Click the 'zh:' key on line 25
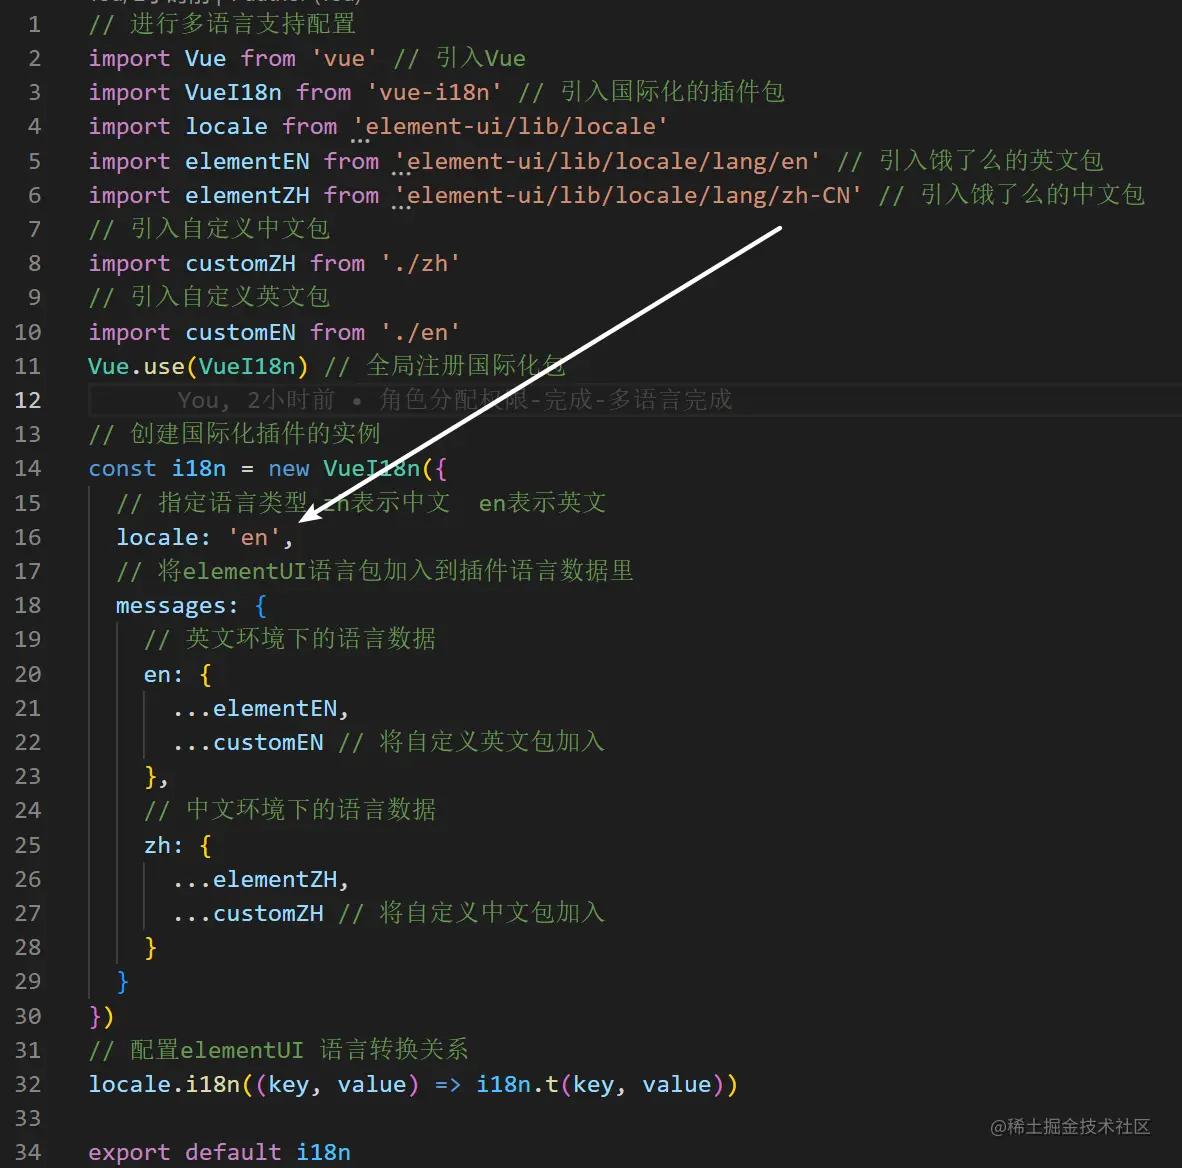This screenshot has height=1168, width=1182. click(164, 845)
